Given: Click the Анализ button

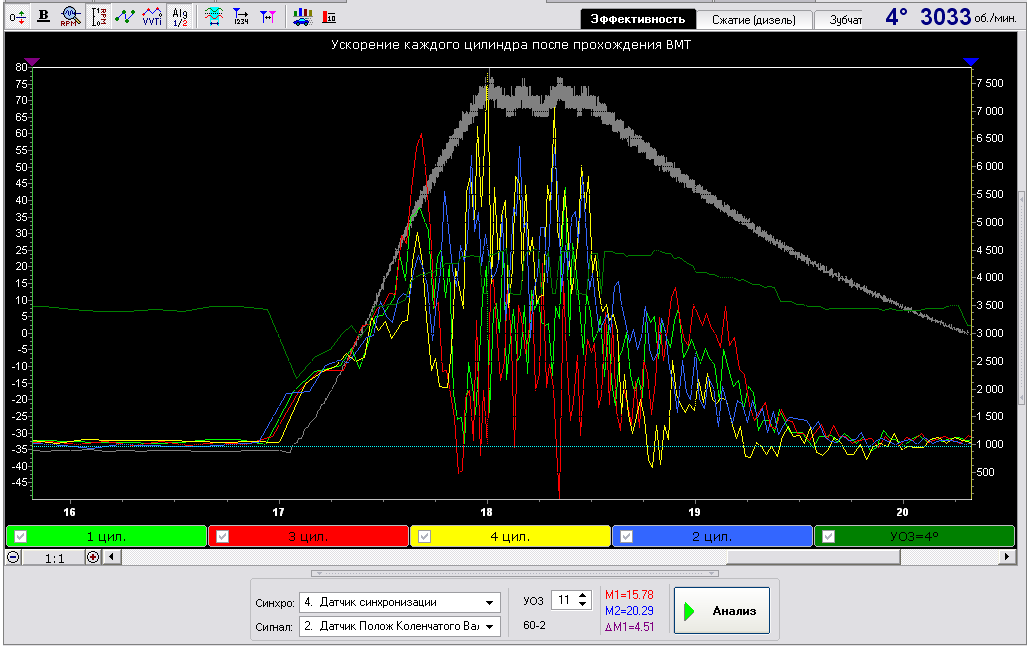Looking at the screenshot, I should click(722, 611).
